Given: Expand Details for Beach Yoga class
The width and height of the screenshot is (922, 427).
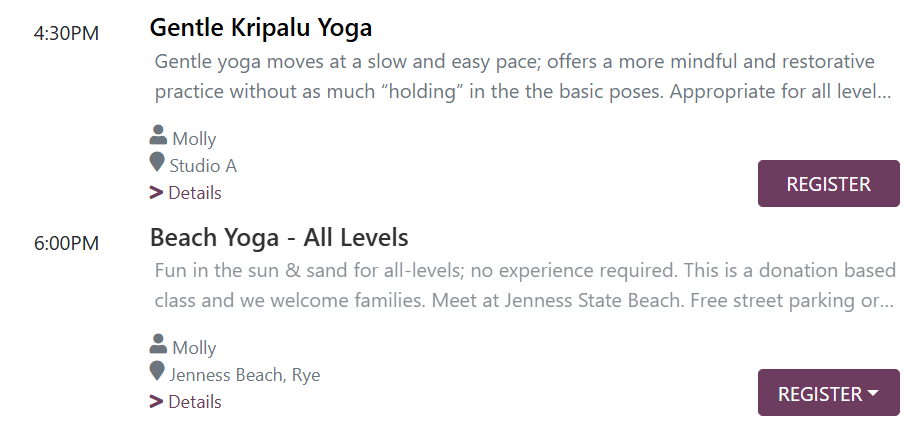Looking at the screenshot, I should 194,402.
